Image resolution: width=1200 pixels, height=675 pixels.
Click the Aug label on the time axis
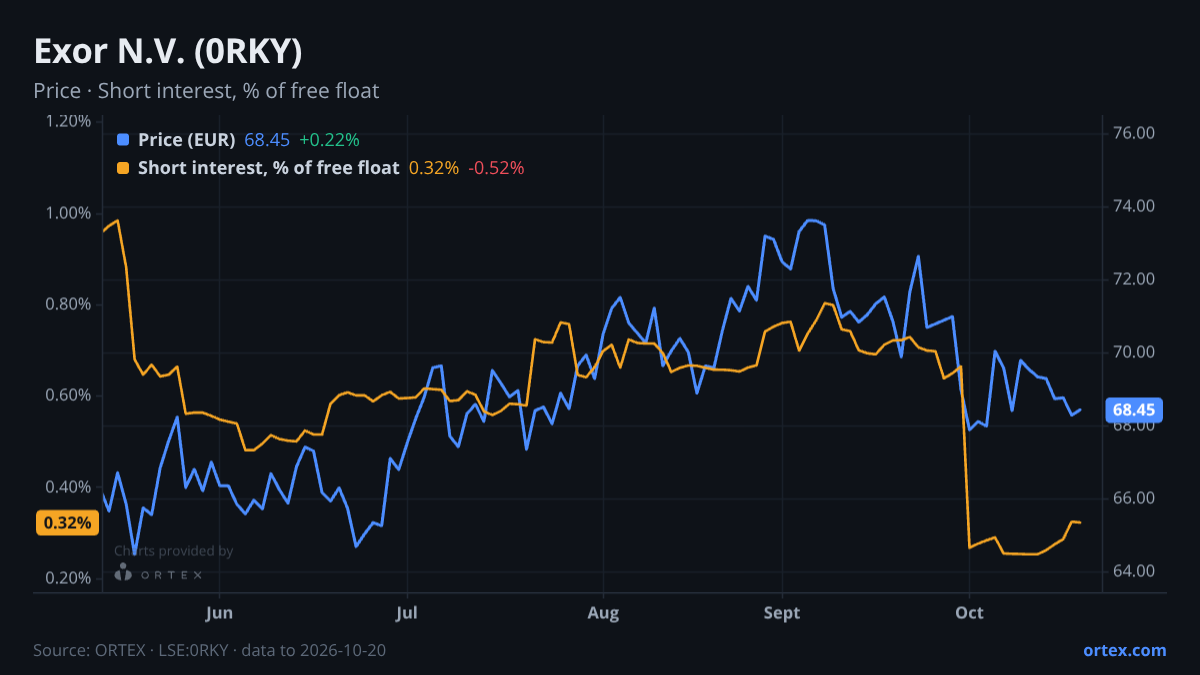603,613
